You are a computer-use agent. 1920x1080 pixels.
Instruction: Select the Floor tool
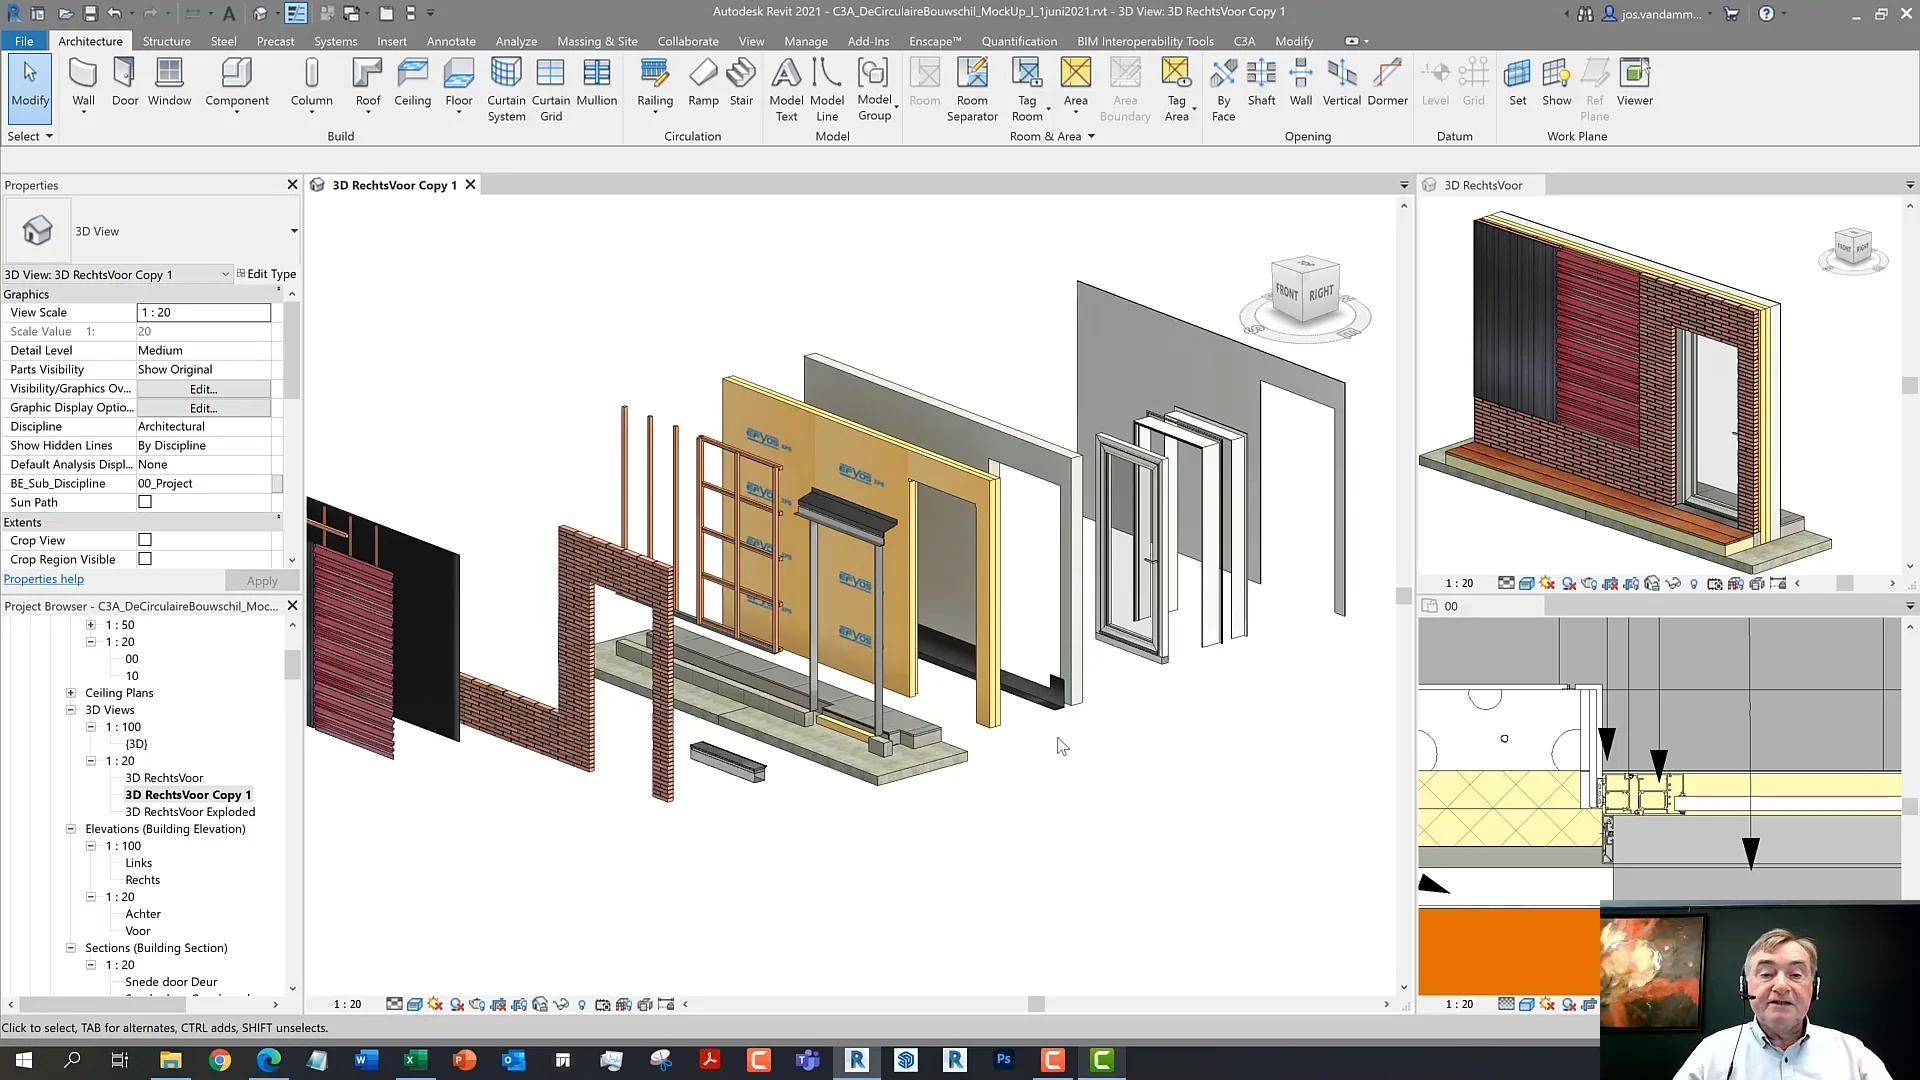pyautogui.click(x=459, y=84)
